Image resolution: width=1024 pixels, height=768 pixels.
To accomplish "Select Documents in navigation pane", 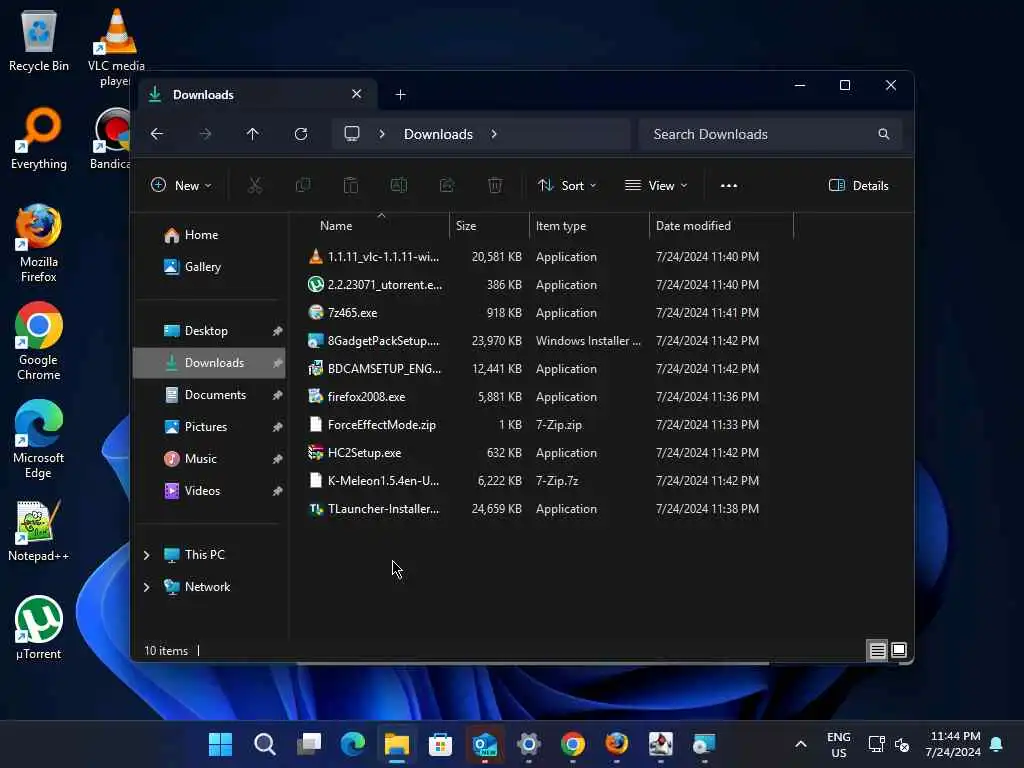I will point(209,395).
